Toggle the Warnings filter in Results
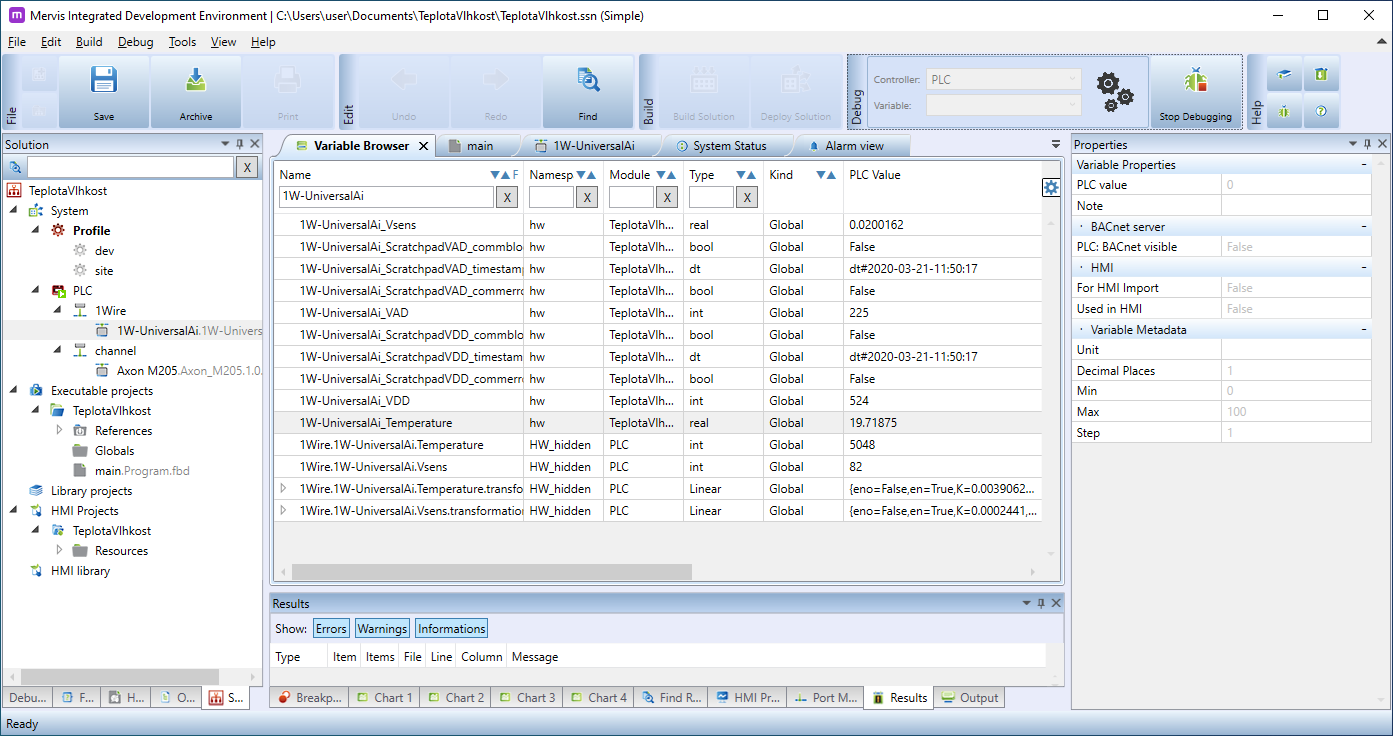This screenshot has height=736, width=1393. coord(382,629)
